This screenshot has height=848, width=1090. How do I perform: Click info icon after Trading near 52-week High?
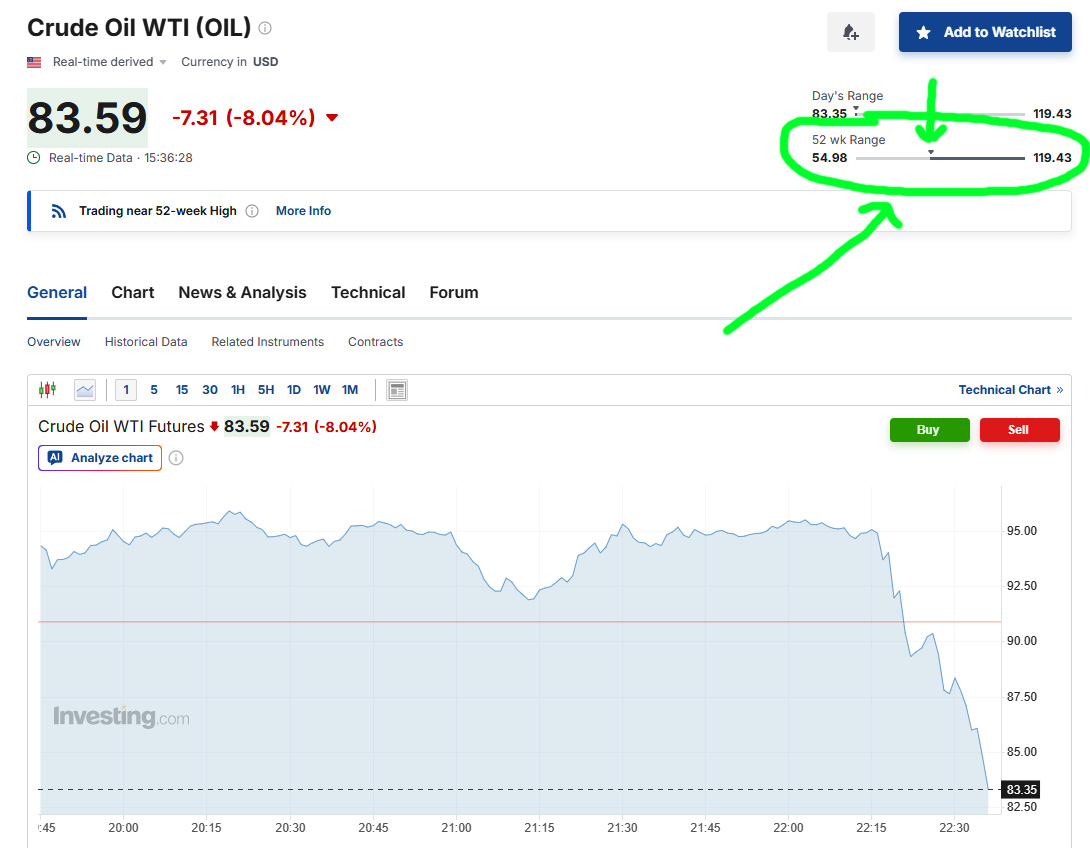coord(252,211)
